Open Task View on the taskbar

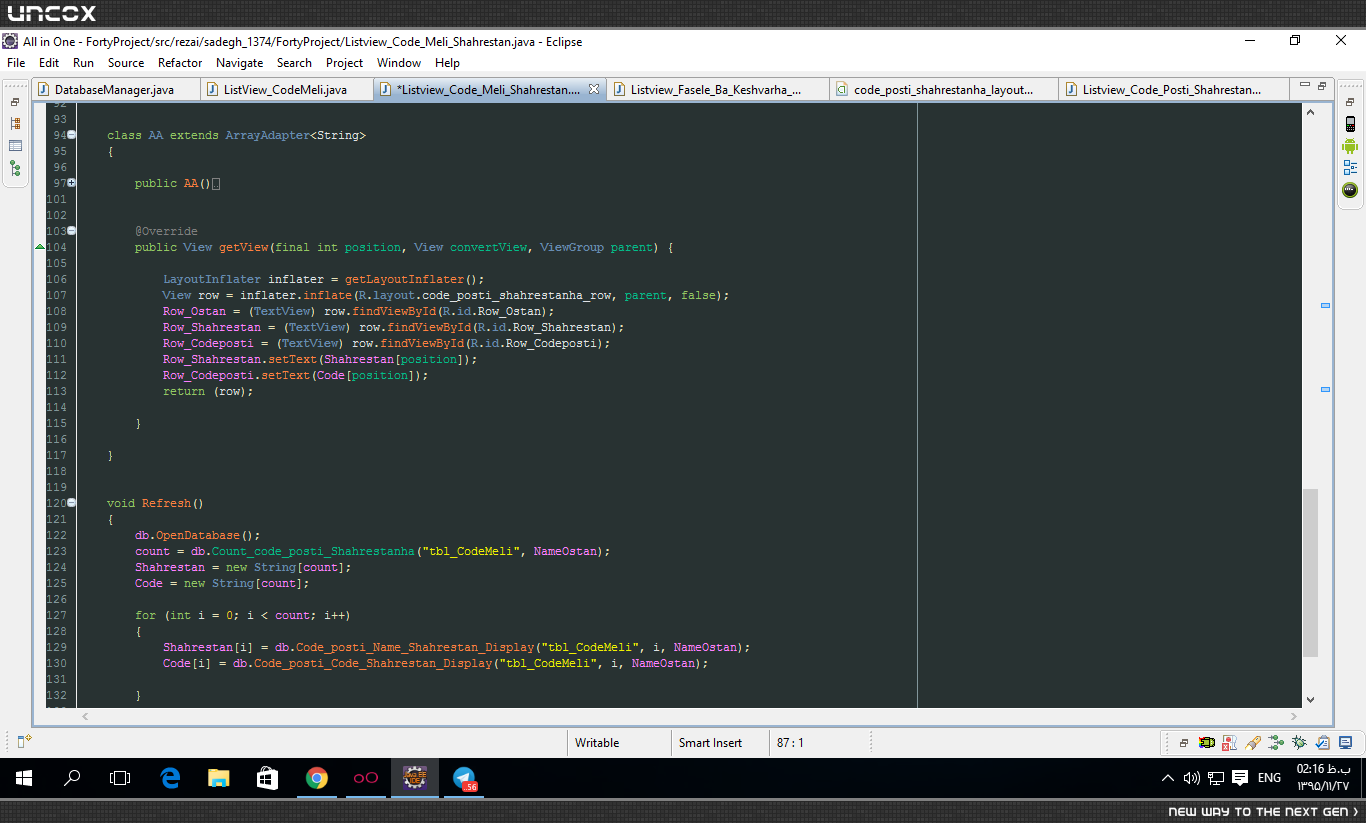pos(120,778)
